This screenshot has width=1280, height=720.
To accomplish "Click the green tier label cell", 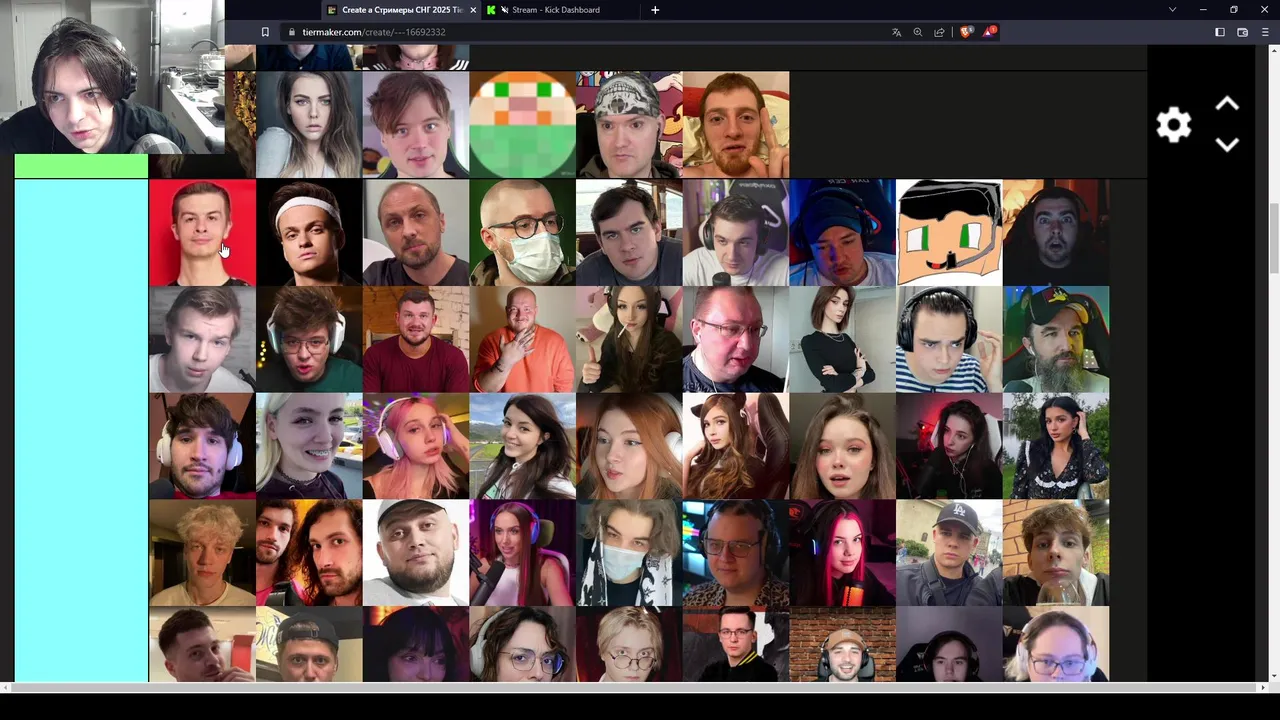I will point(81,166).
